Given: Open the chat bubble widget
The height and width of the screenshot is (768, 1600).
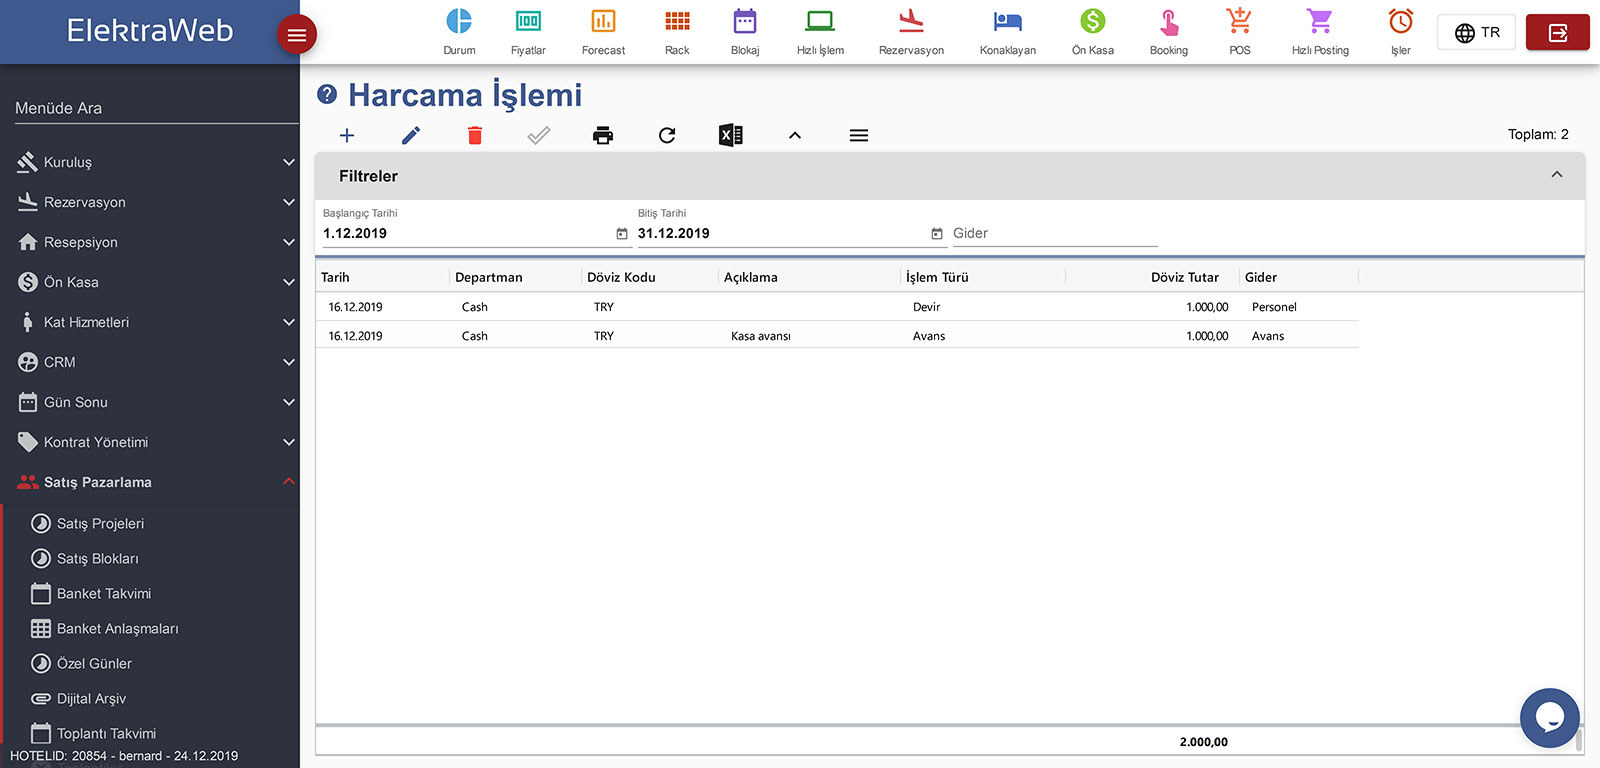Looking at the screenshot, I should (x=1550, y=718).
